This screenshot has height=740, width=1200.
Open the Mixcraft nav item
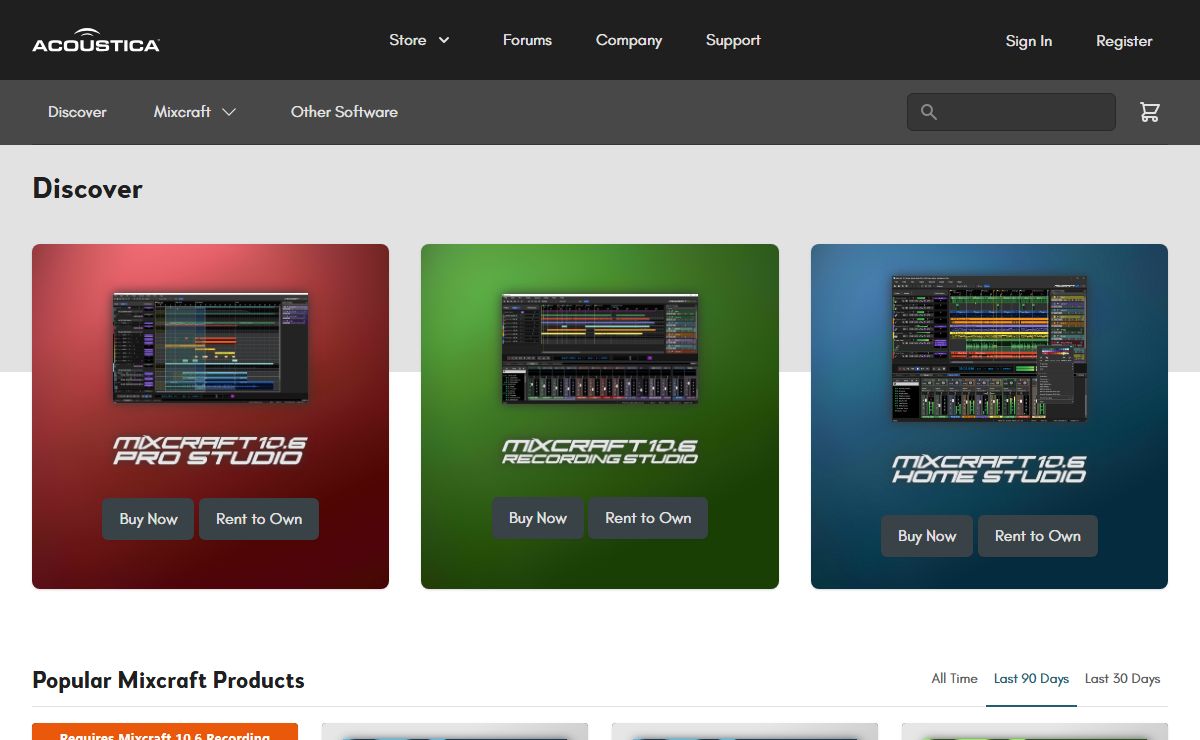pos(182,112)
